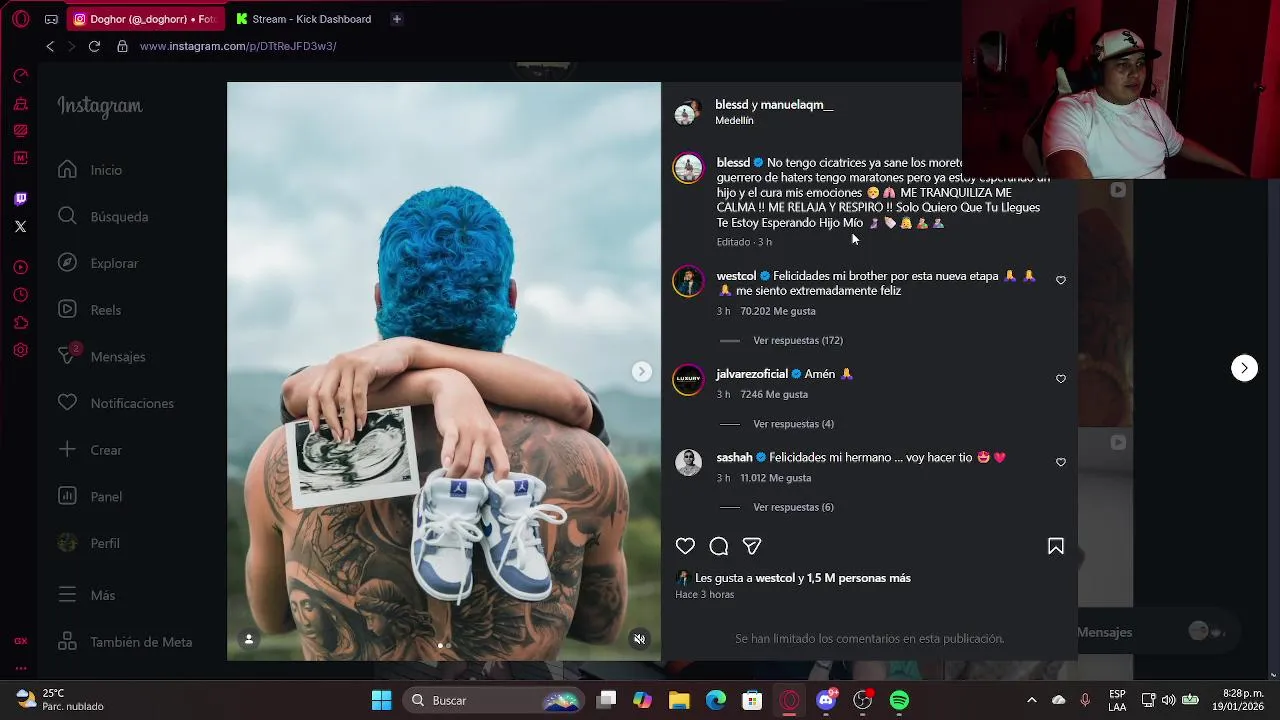View 1,5 M personas más likes
Screen dimensions: 1280x720
(859, 578)
